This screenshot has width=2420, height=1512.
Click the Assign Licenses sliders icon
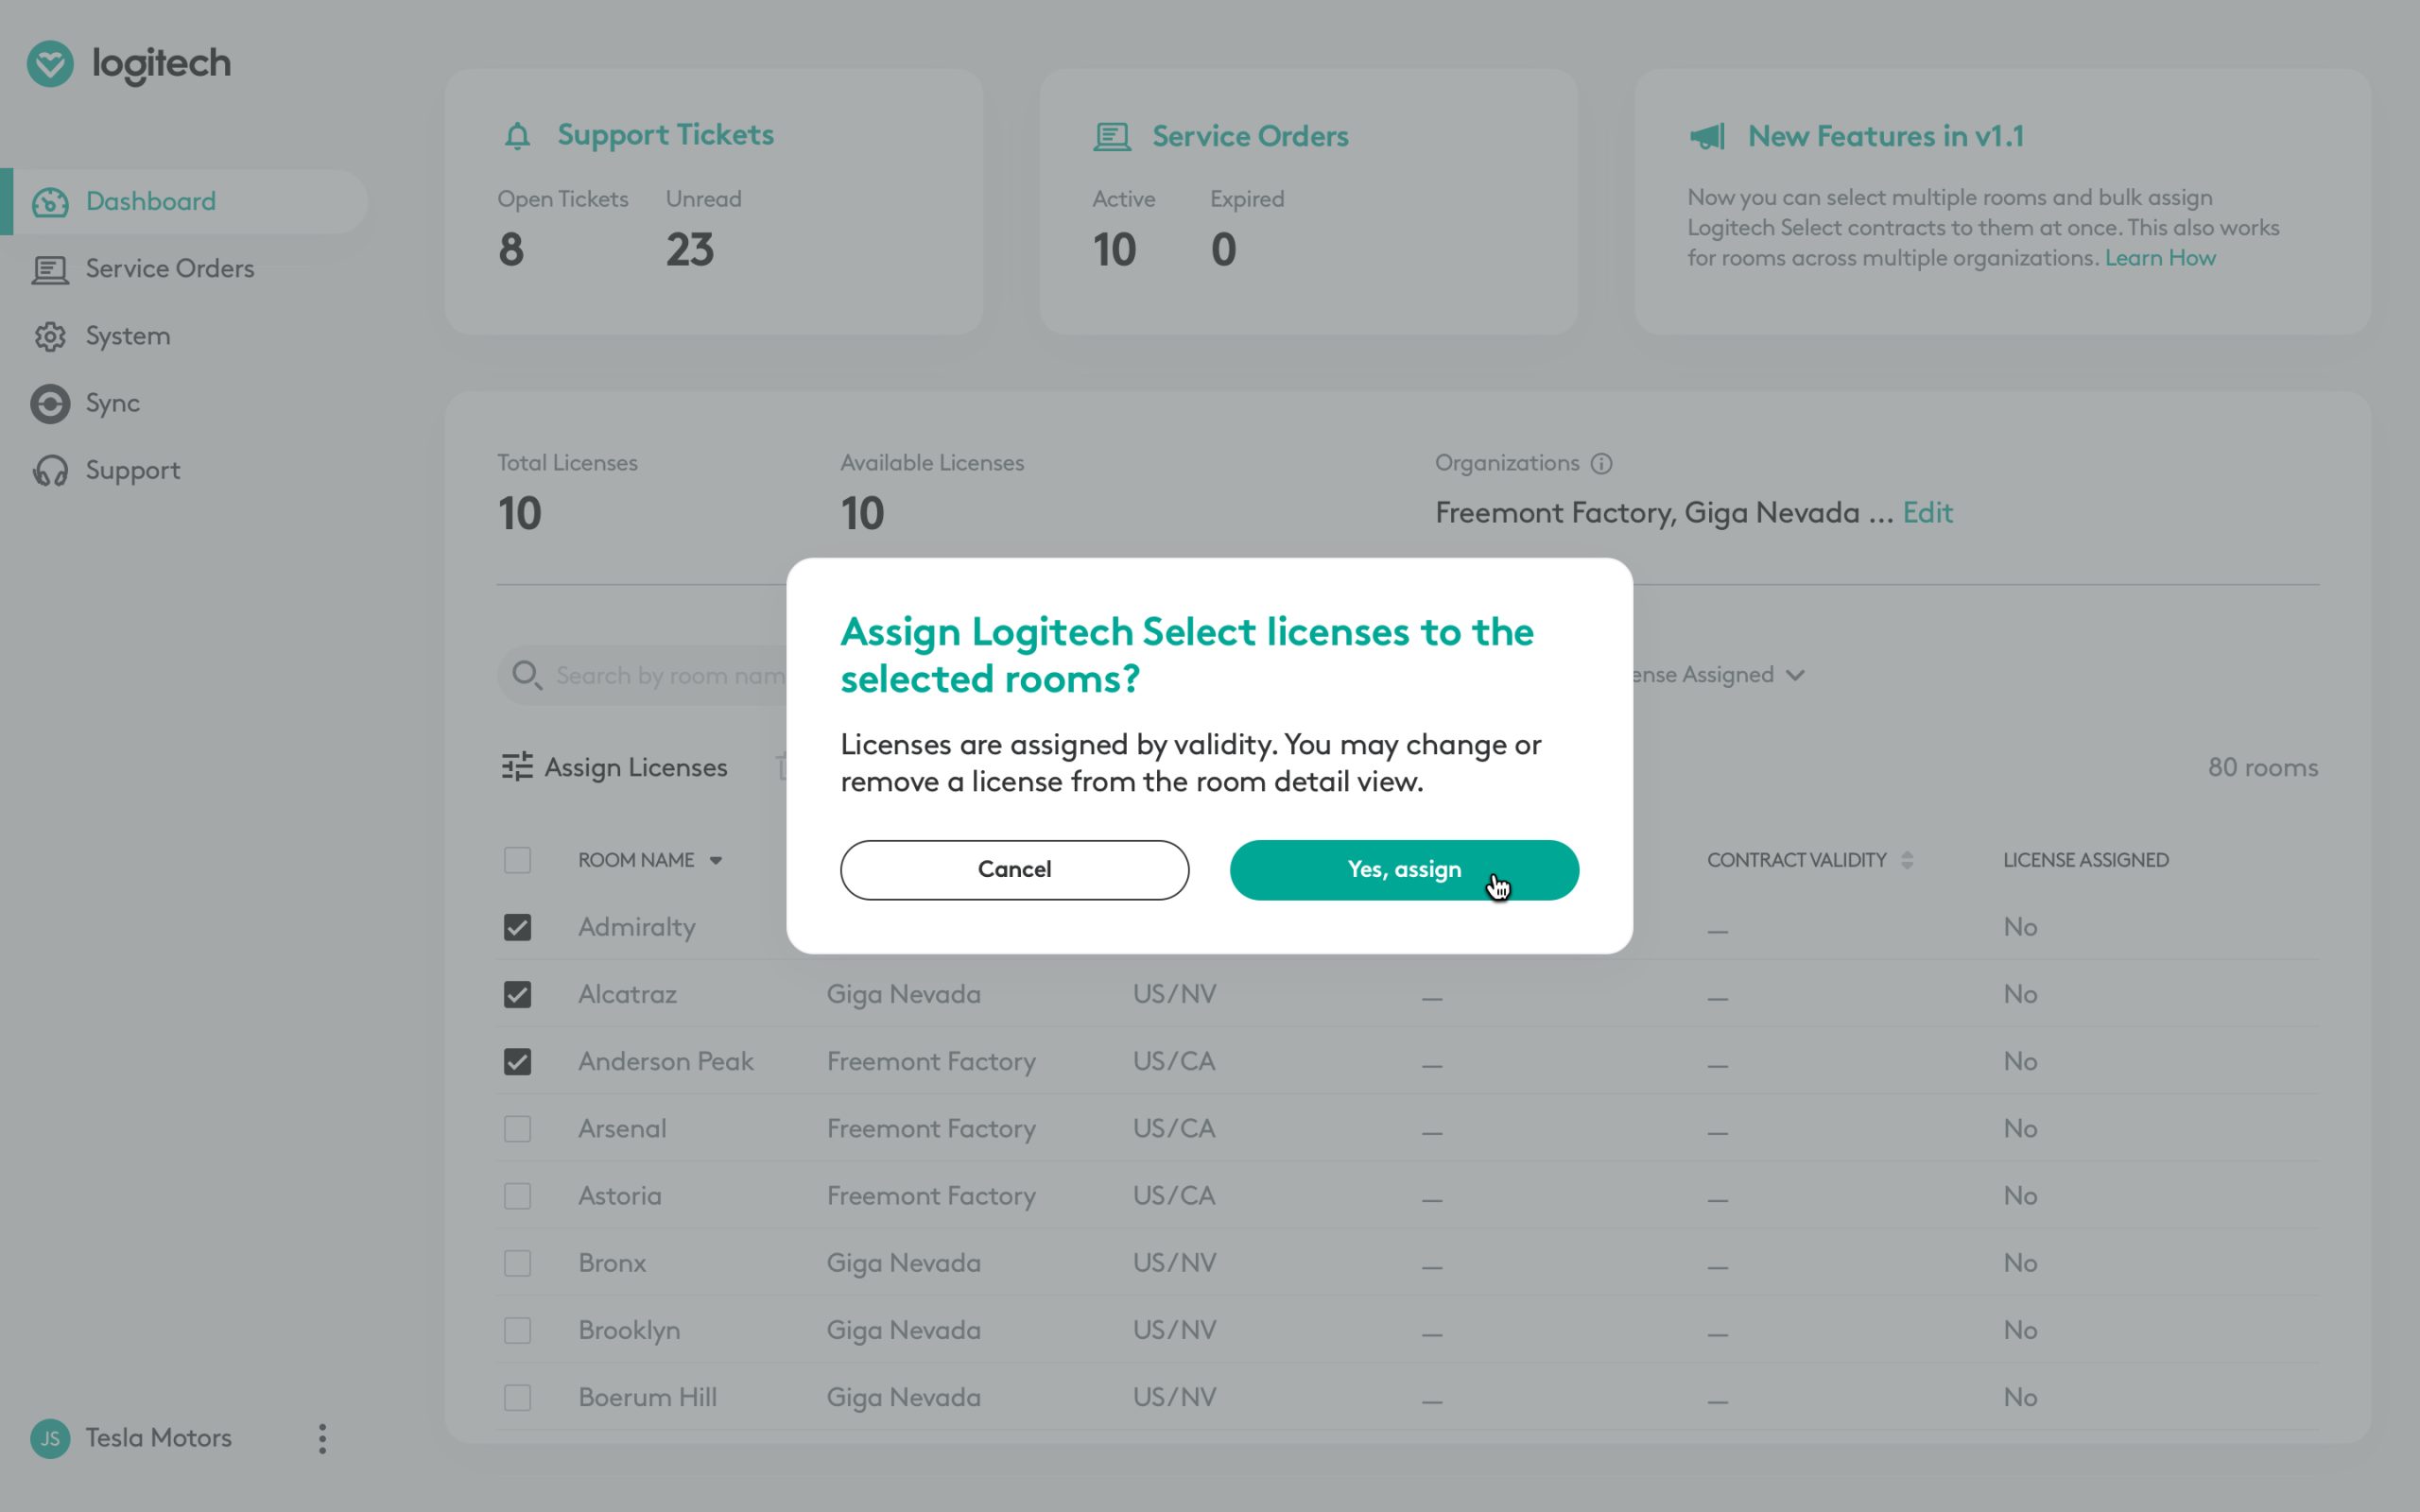coord(517,767)
